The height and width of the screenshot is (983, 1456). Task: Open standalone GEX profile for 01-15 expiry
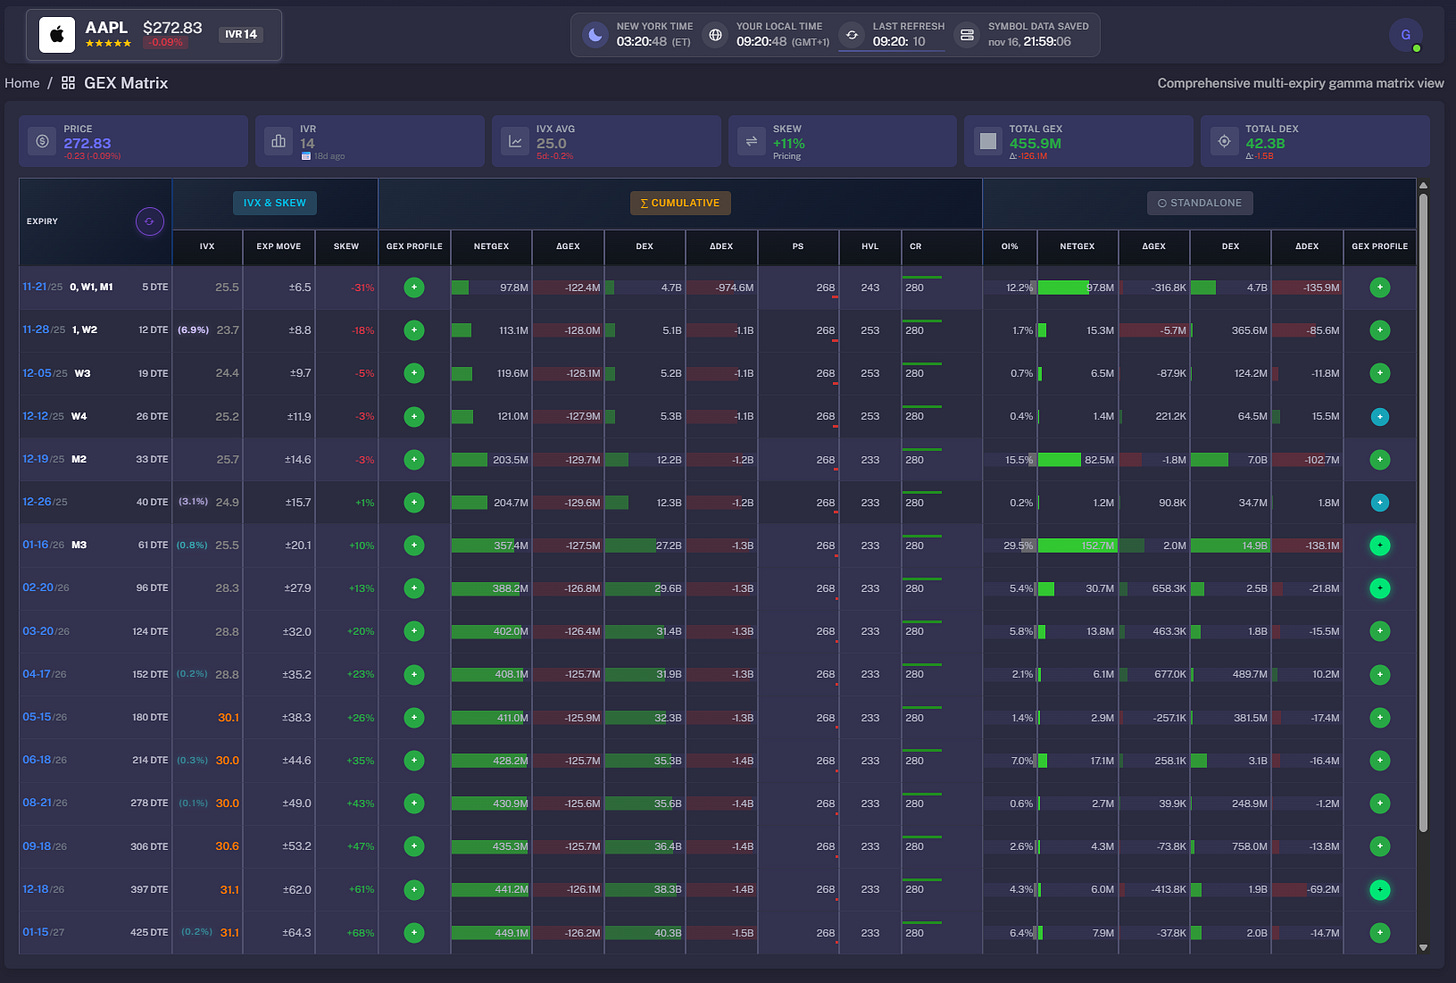tap(1380, 933)
